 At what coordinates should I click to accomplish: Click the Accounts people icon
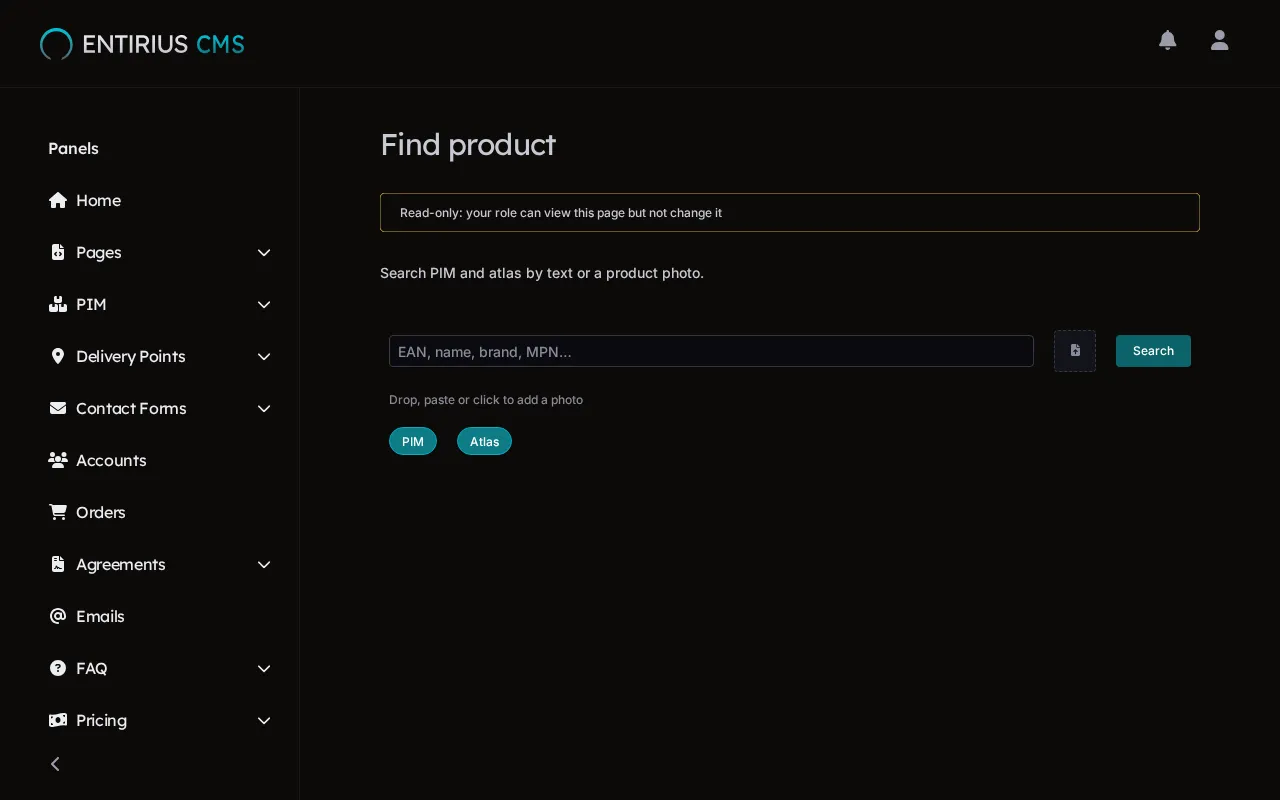point(58,460)
